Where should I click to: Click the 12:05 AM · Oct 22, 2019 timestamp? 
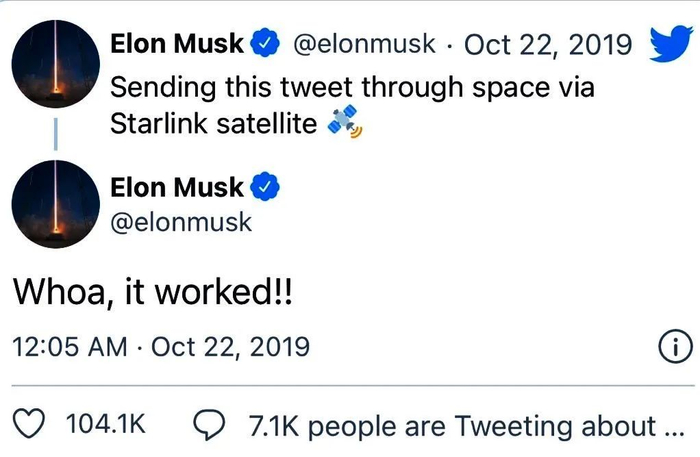coord(161,347)
